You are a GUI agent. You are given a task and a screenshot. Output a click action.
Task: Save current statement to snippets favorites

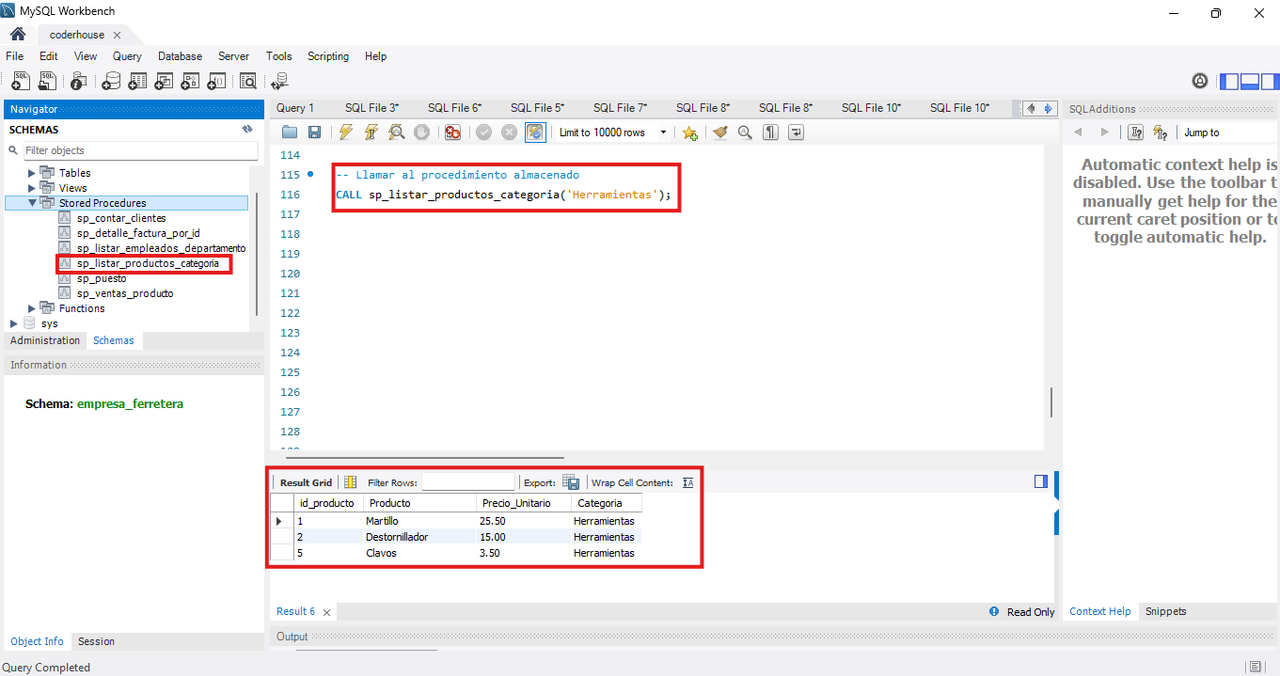click(689, 132)
